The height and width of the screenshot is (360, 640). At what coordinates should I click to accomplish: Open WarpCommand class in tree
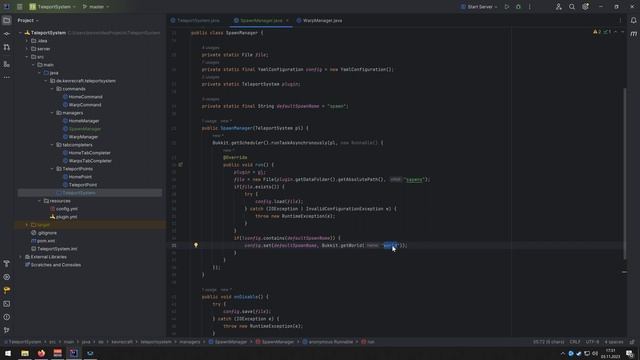click(x=82, y=105)
